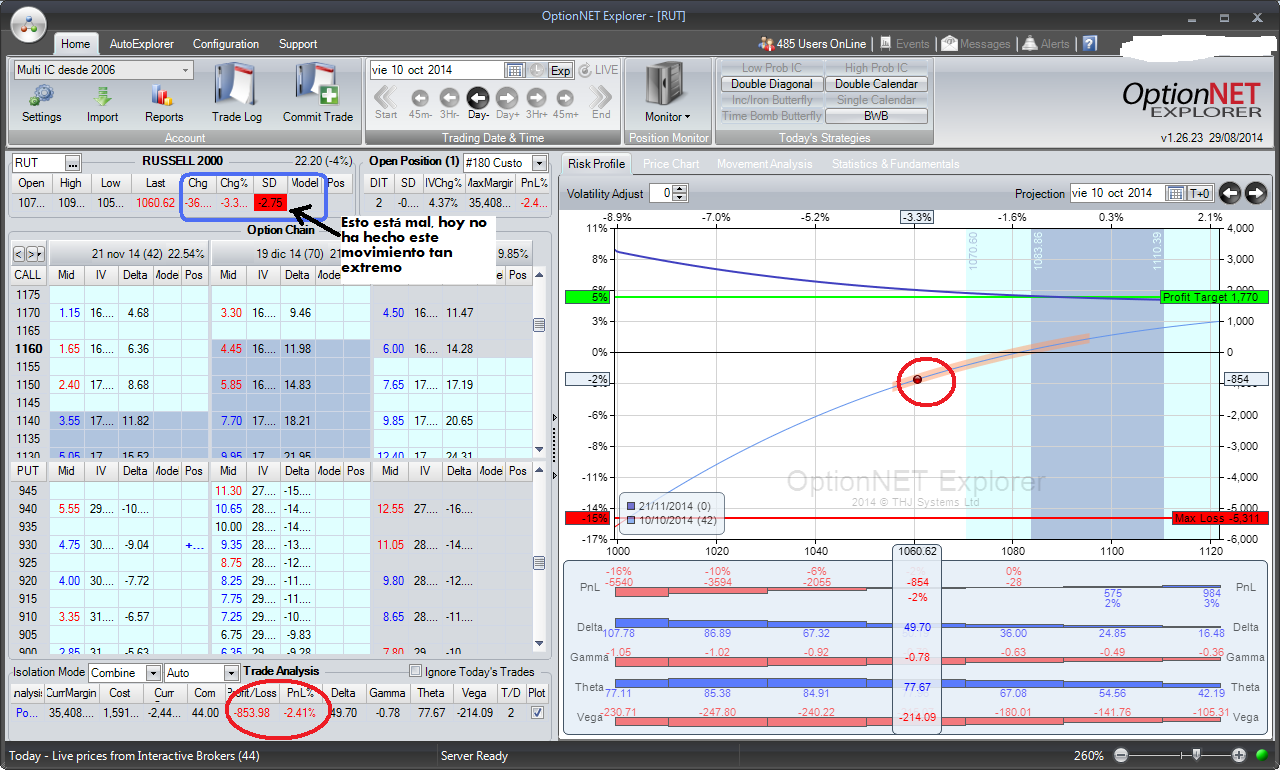Uncheck the Plot checkbox in Trade Analysis

[x=538, y=713]
